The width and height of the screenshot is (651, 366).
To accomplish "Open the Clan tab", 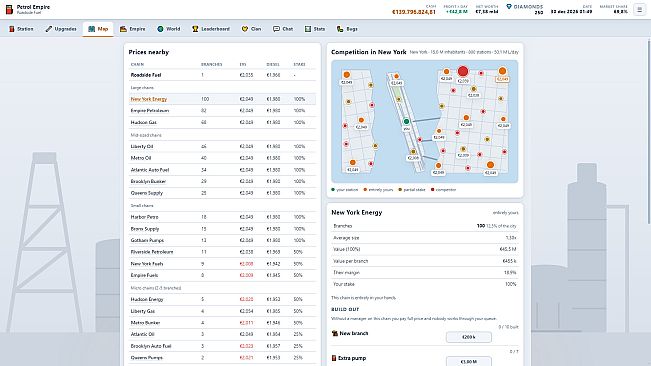I will (251, 29).
